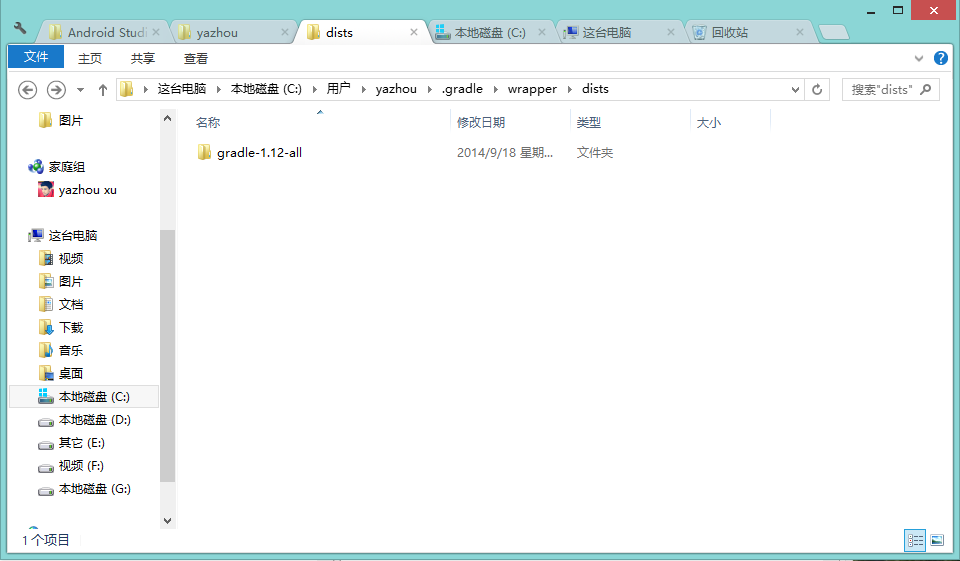Click 这台电脑 in the address path
This screenshot has width=960, height=561.
coord(182,89)
